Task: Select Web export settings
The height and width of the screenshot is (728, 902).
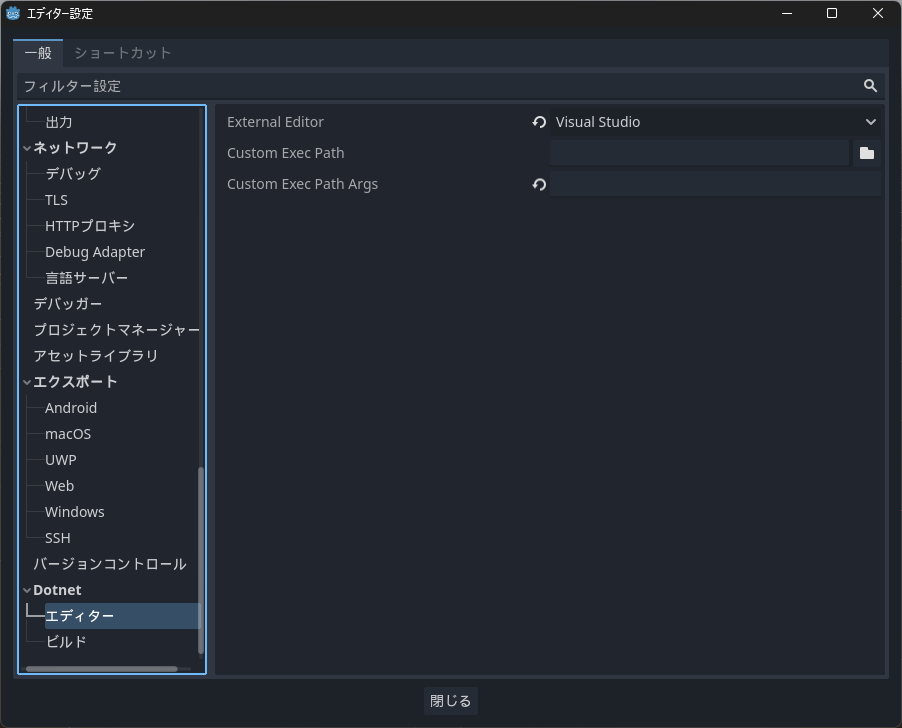Action: 59,486
